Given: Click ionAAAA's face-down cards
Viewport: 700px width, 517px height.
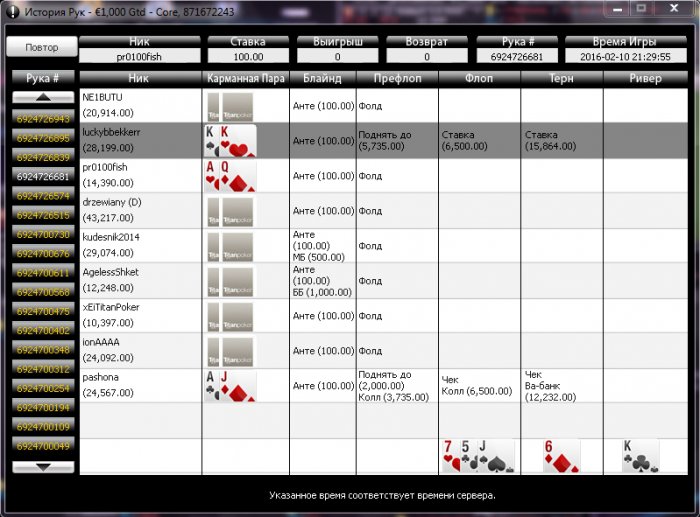Looking at the screenshot, I should click(x=230, y=351).
